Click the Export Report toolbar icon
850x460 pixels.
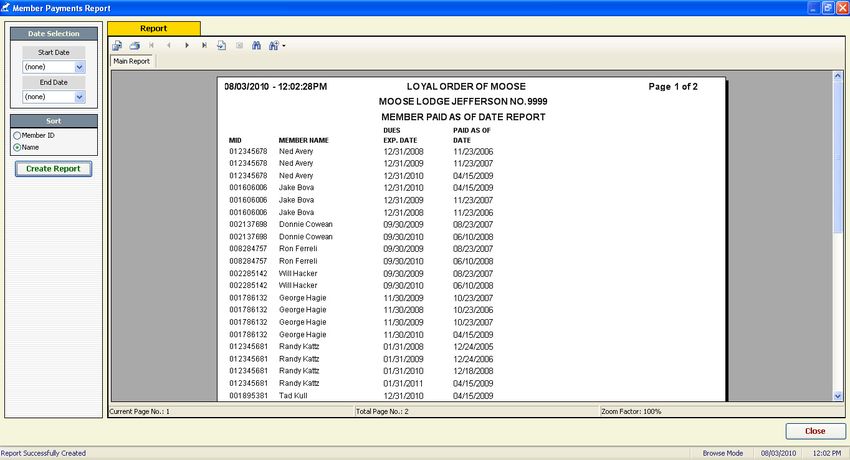point(117,46)
